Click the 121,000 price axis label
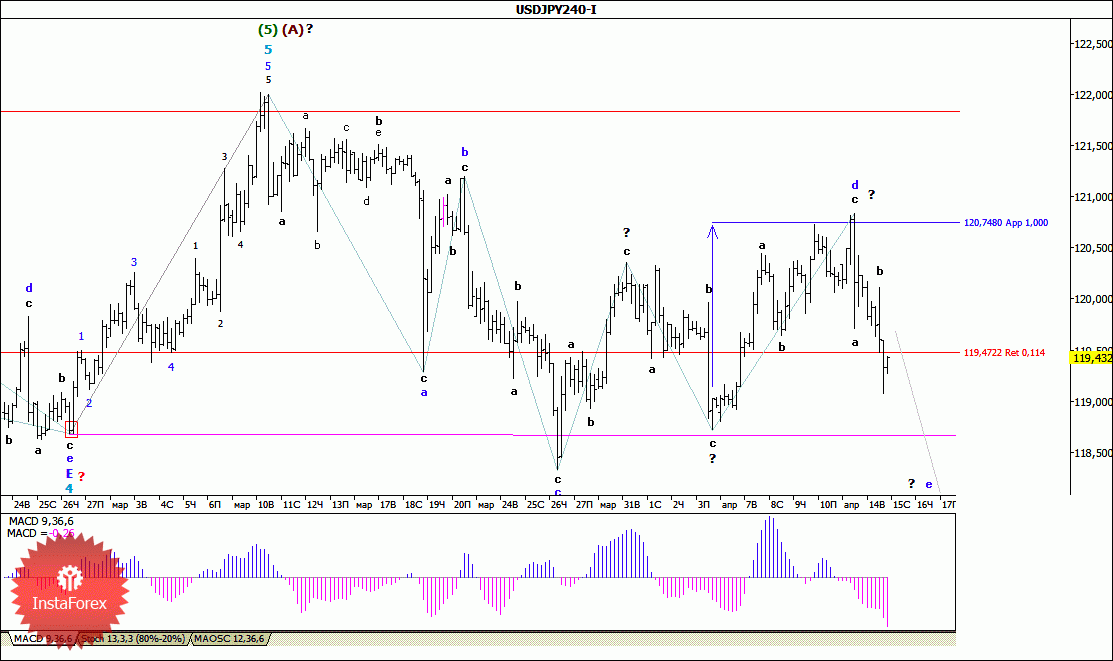Viewport: 1113px width, 661px height. click(1093, 197)
